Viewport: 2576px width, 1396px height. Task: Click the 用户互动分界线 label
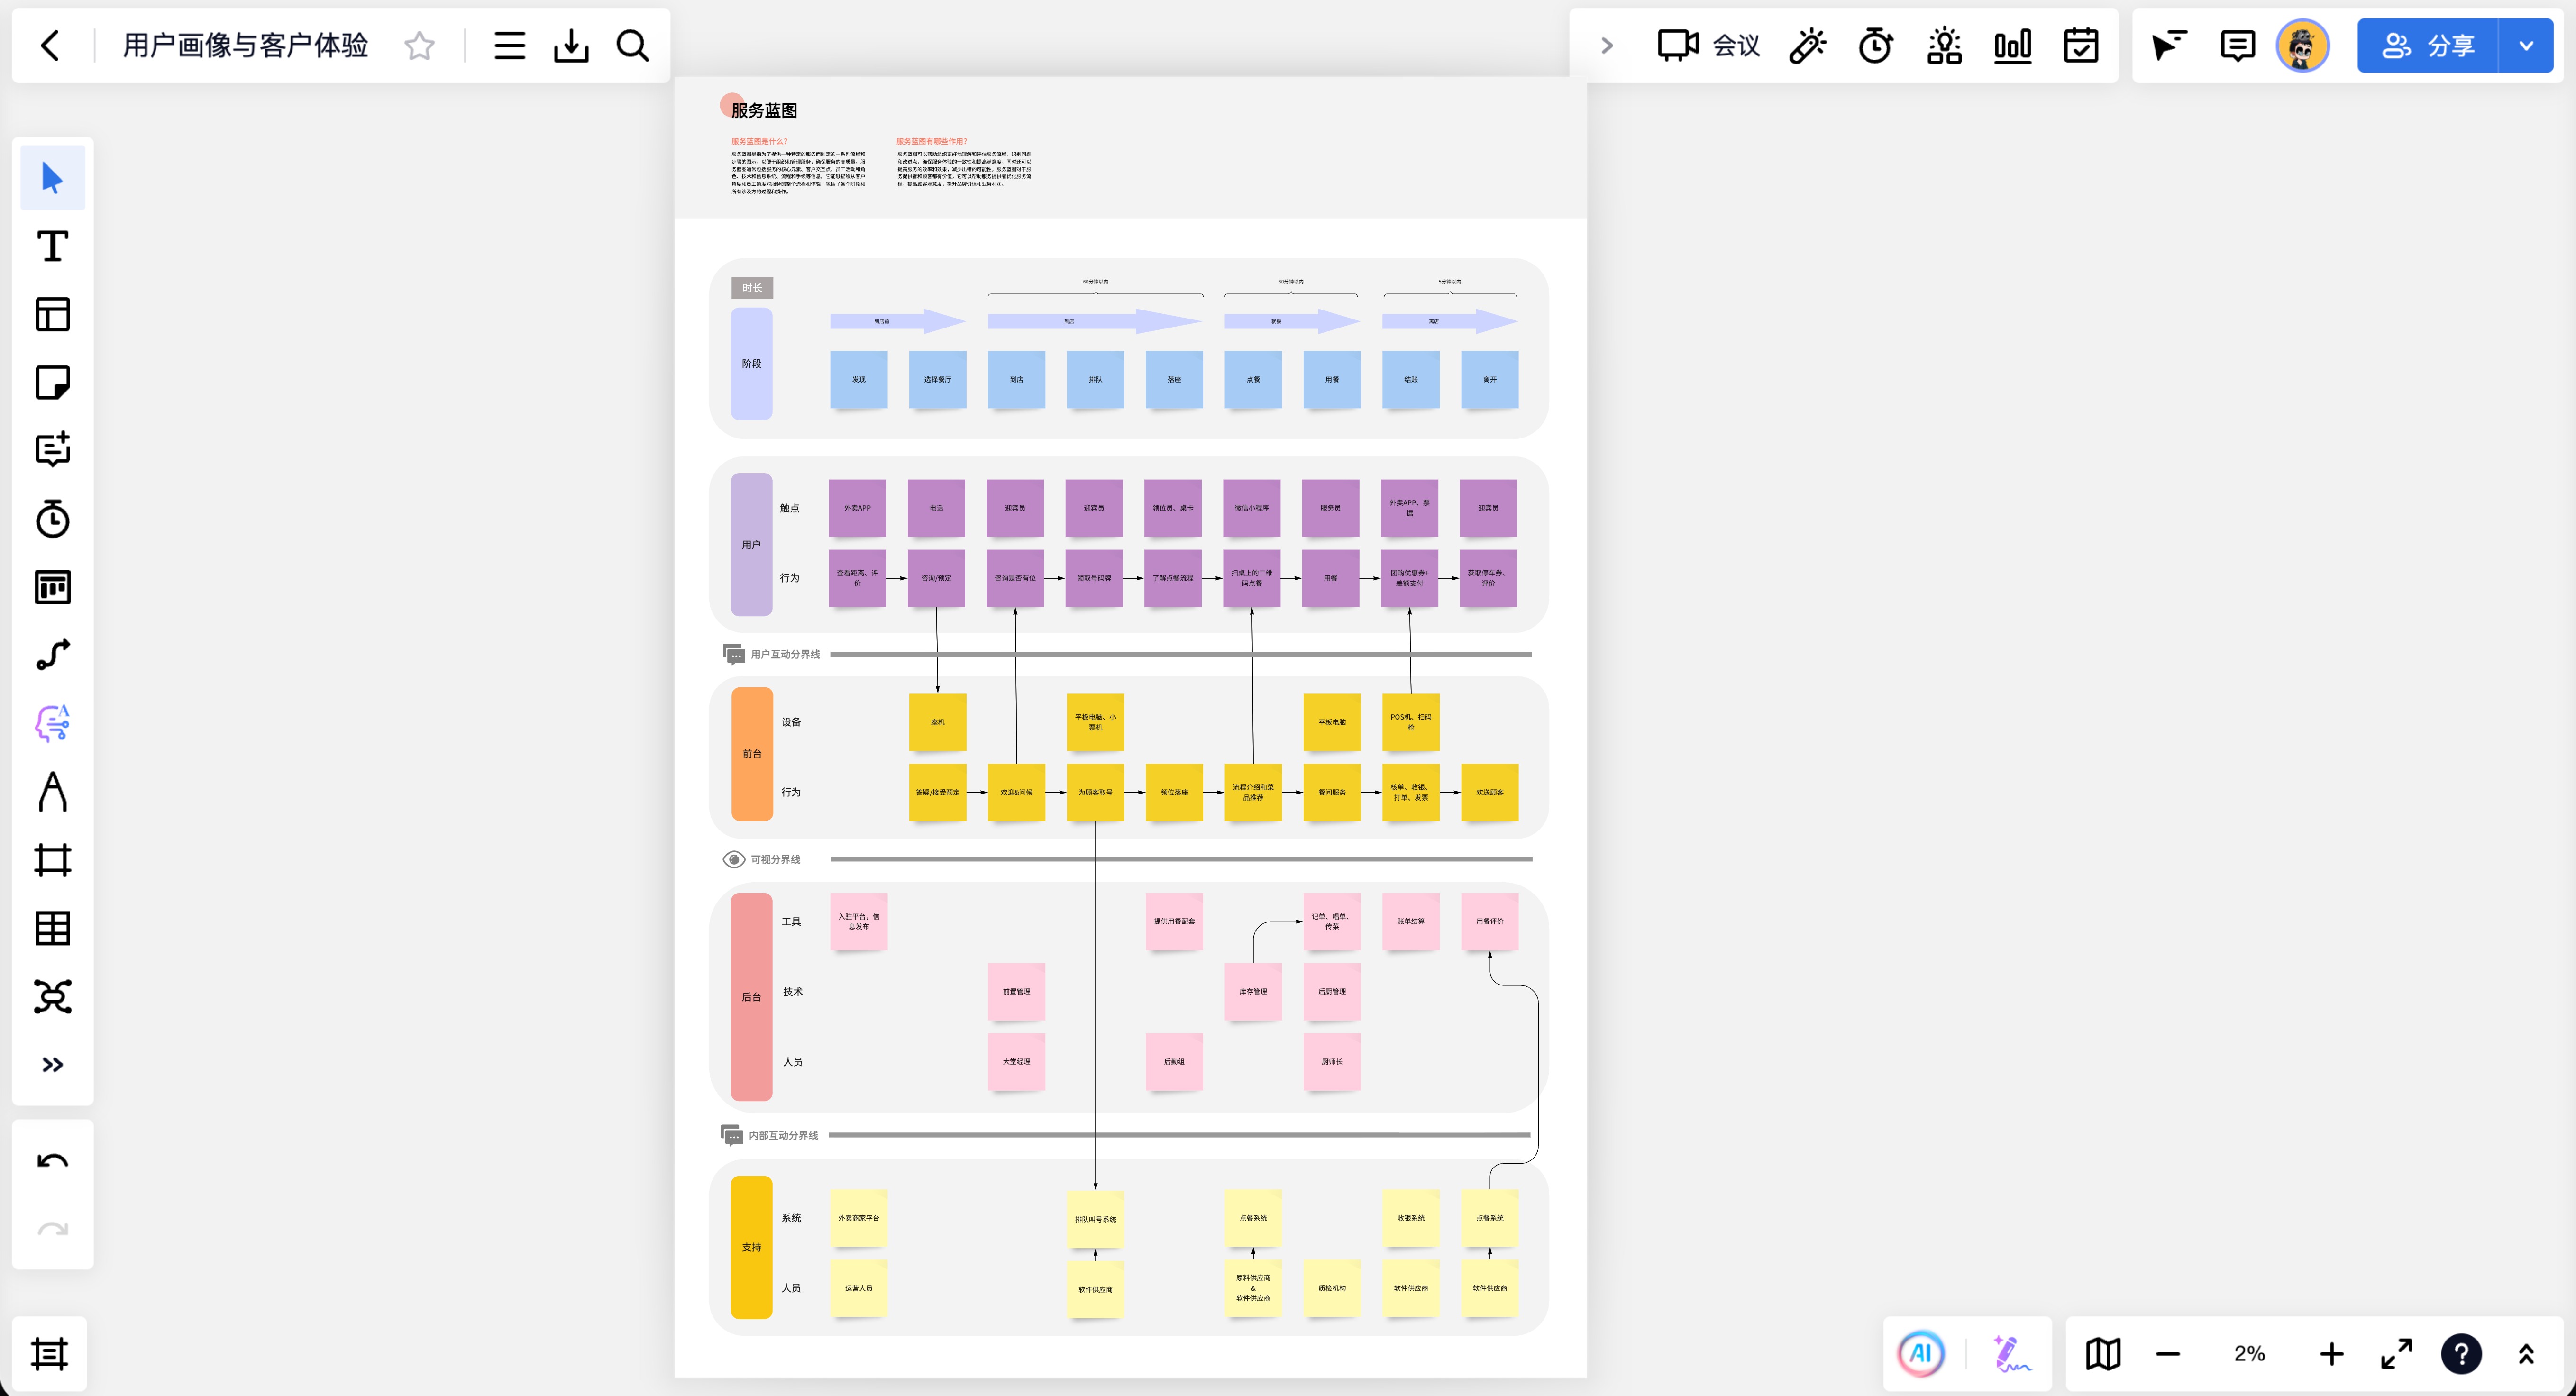786,654
